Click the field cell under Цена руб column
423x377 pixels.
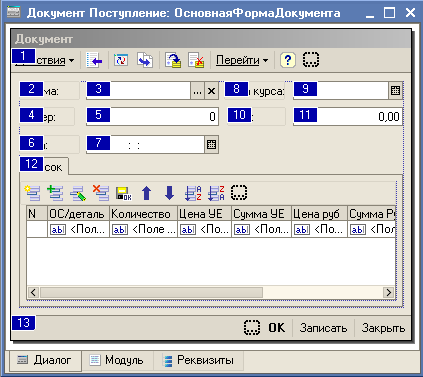point(319,229)
